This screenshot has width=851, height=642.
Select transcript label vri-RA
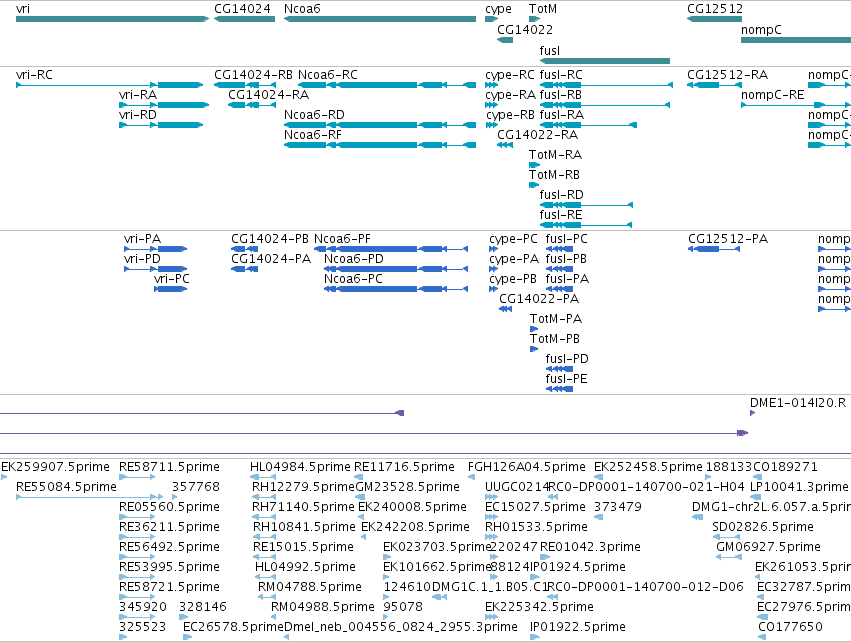click(138, 95)
